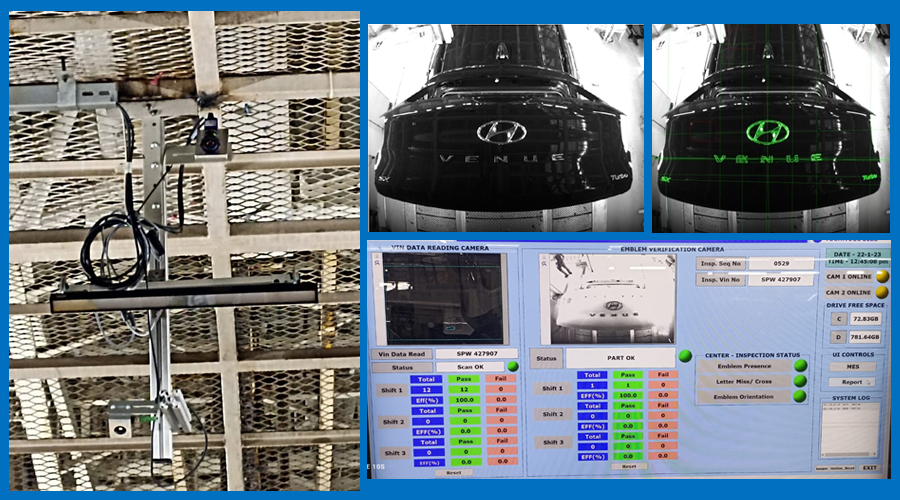
Task: Click the Letter Miss/Cross green indicator
Action: click(800, 381)
